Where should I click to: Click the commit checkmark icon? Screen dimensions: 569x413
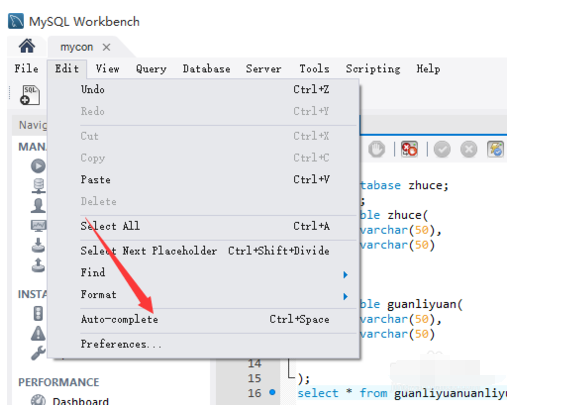pos(442,149)
